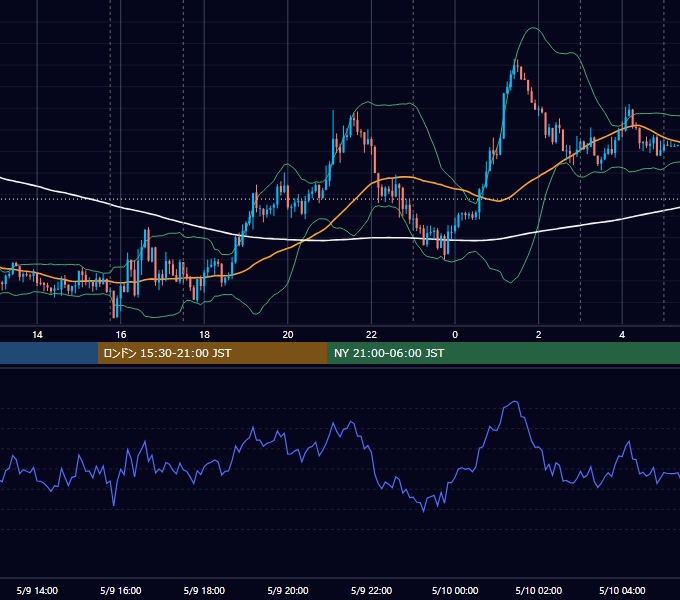
Task: Click the 5/9 20:00 date label
Action: [288, 590]
